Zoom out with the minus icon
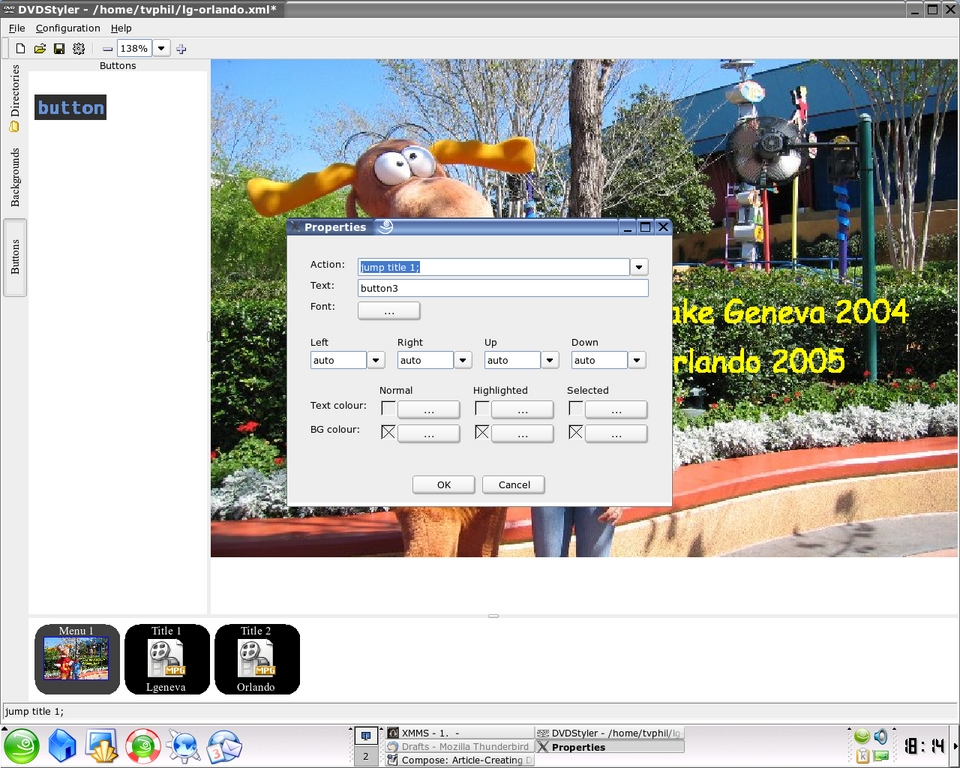 click(108, 48)
